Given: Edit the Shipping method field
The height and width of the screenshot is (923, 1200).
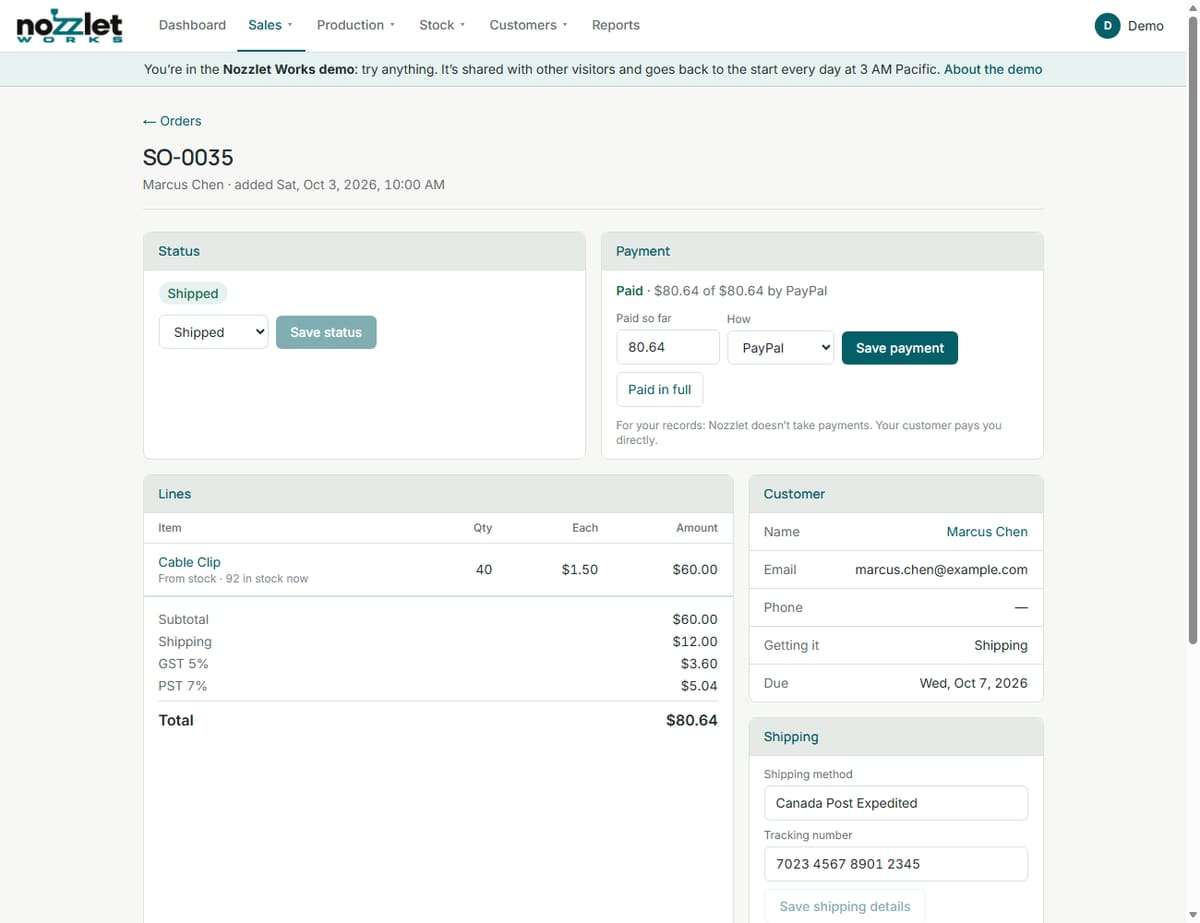Looking at the screenshot, I should pos(896,803).
